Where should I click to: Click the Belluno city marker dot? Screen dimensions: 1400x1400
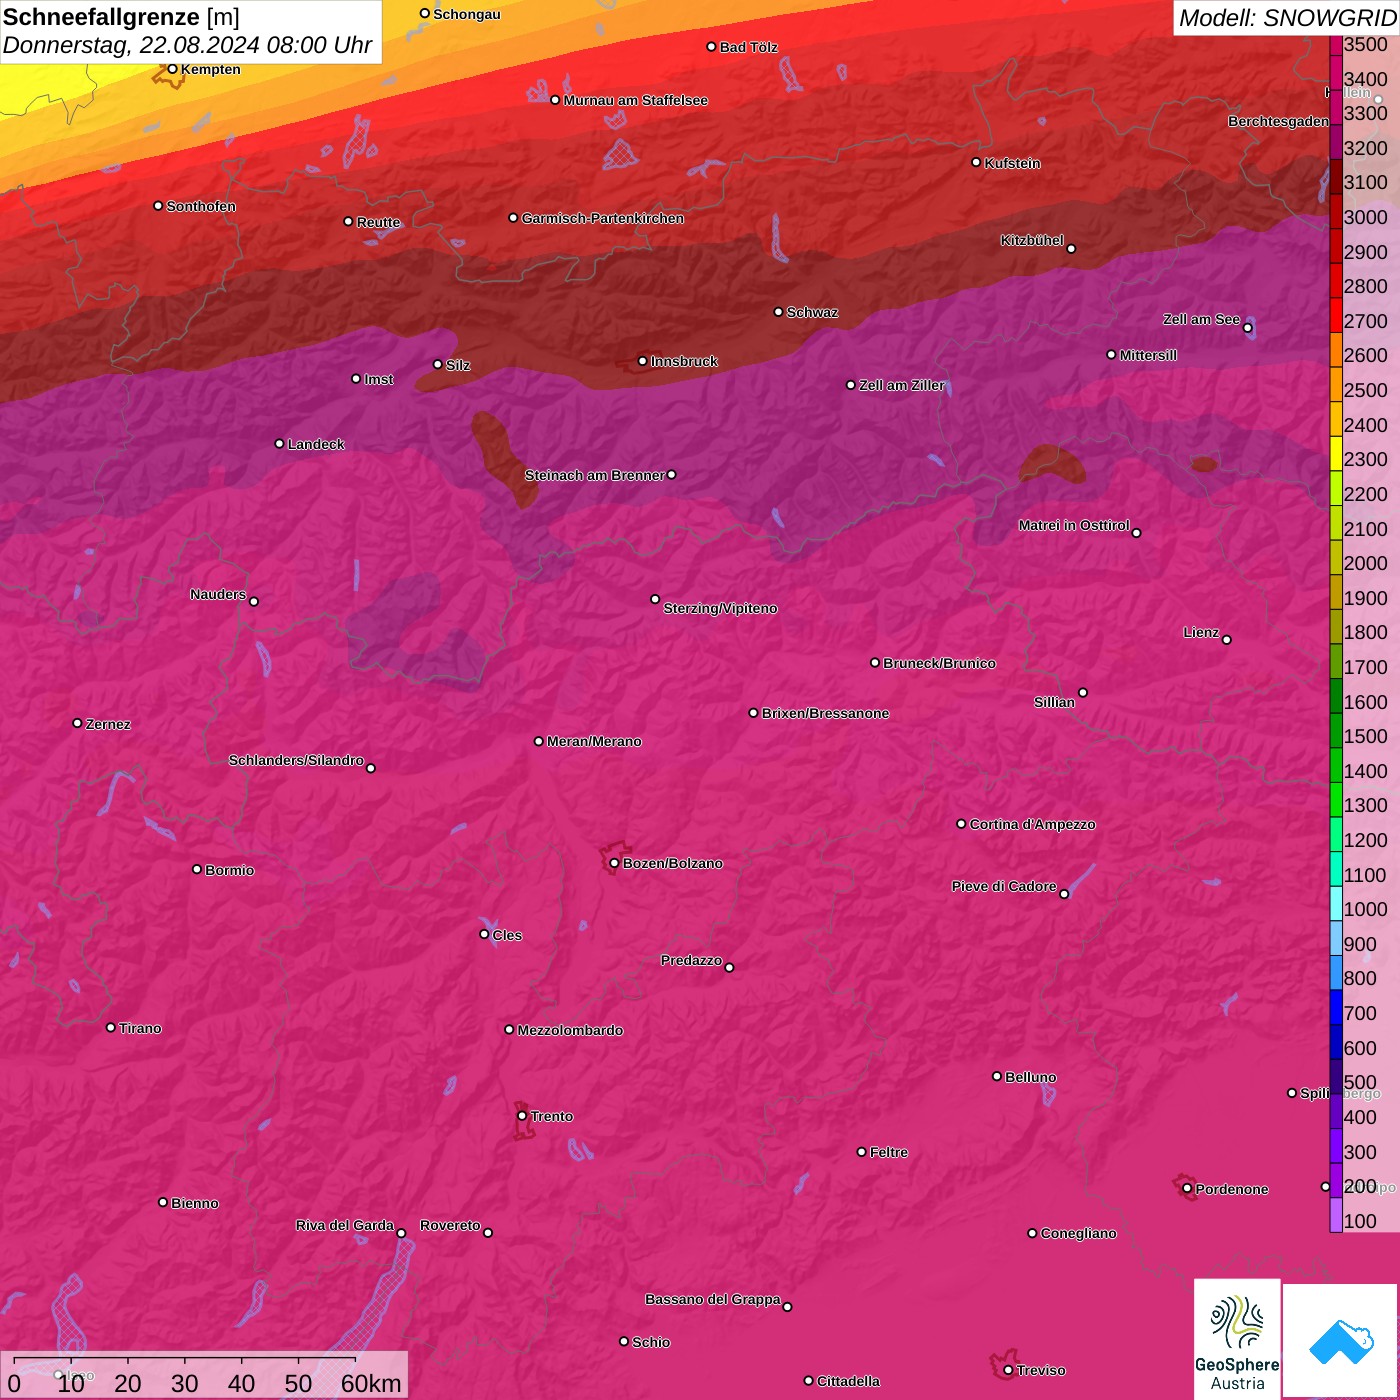[997, 1076]
